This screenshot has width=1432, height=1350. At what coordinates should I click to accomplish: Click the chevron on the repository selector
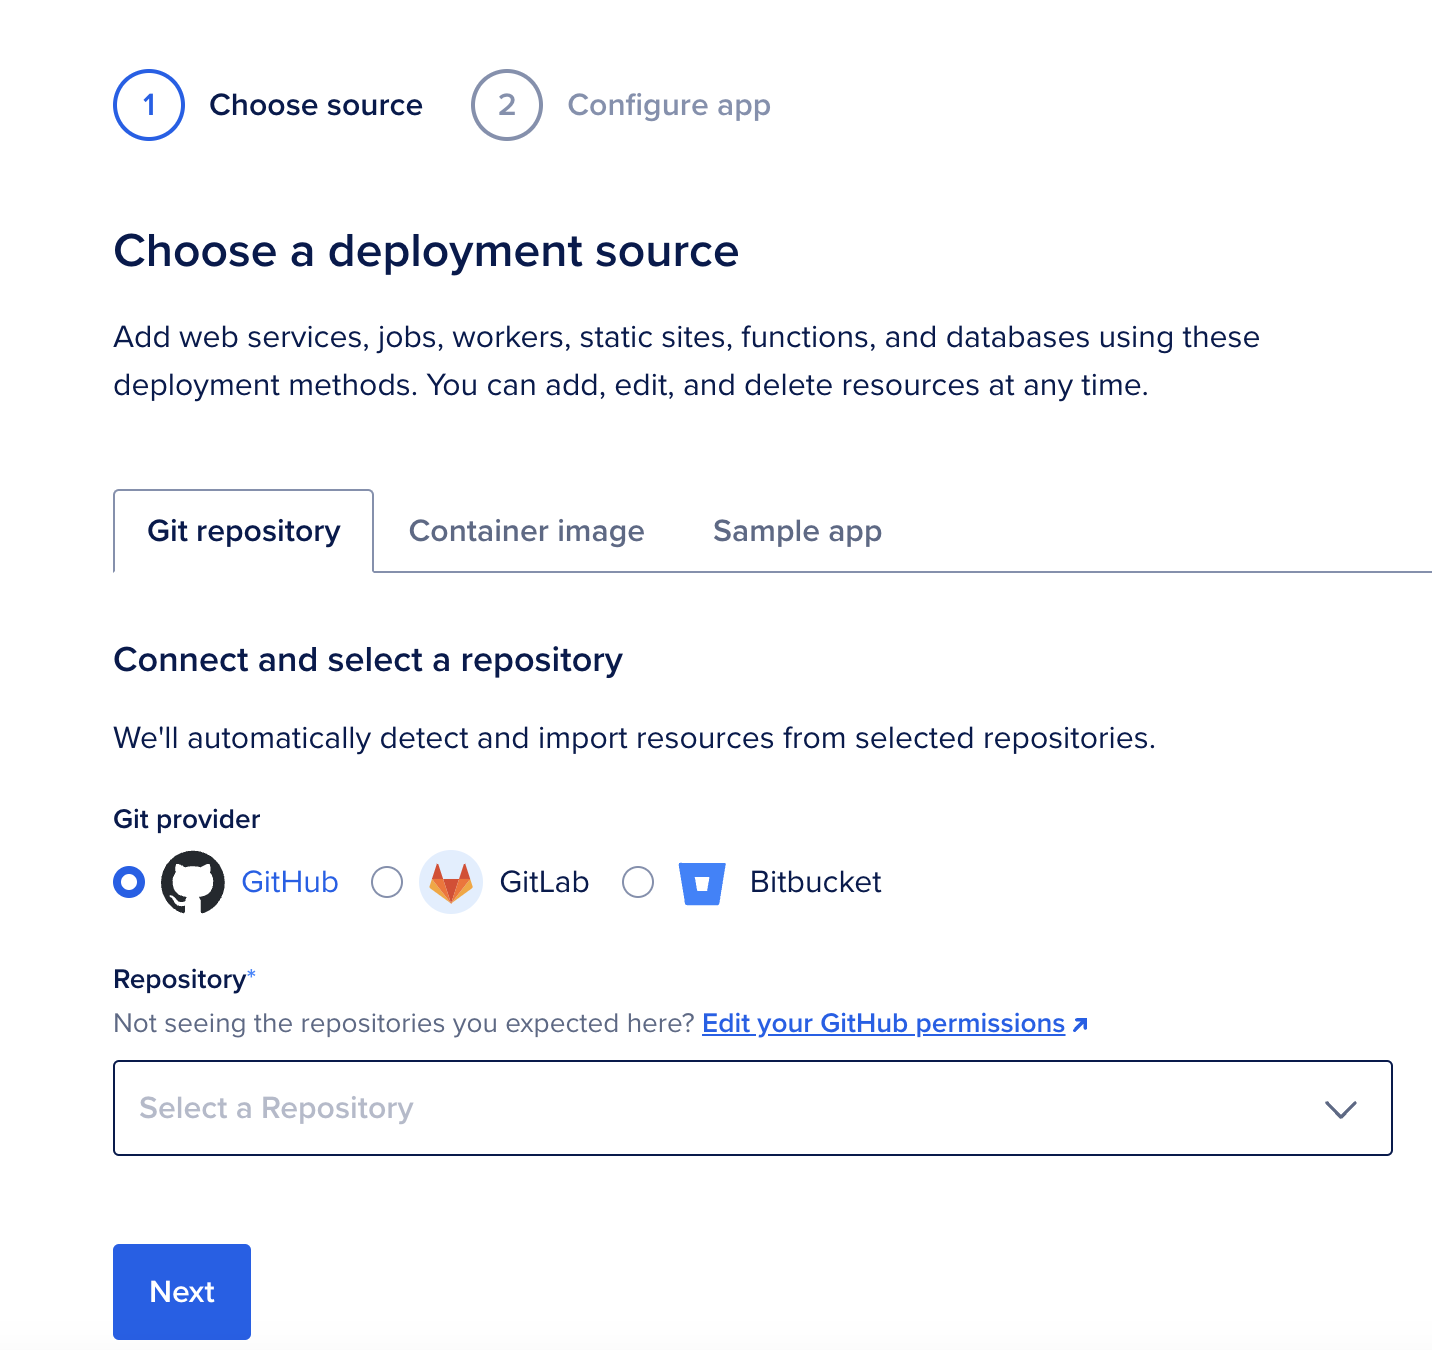click(x=1339, y=1108)
